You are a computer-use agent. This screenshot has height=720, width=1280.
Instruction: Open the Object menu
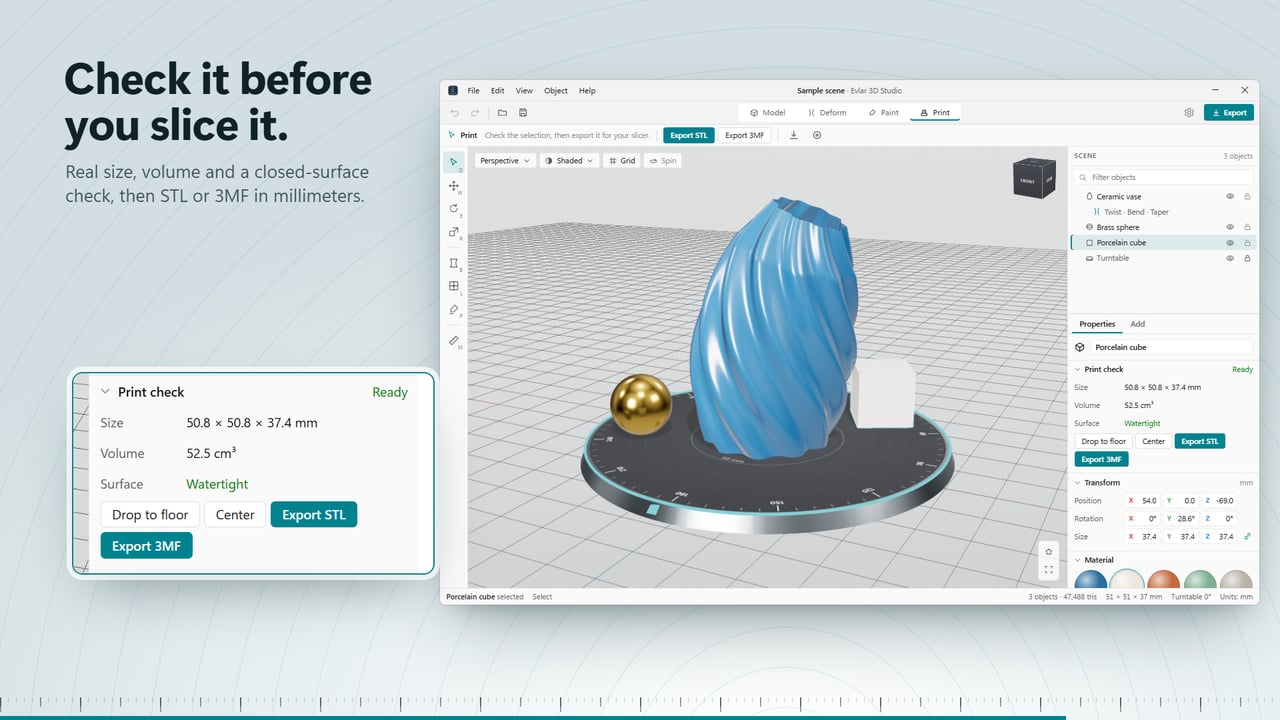coord(556,91)
